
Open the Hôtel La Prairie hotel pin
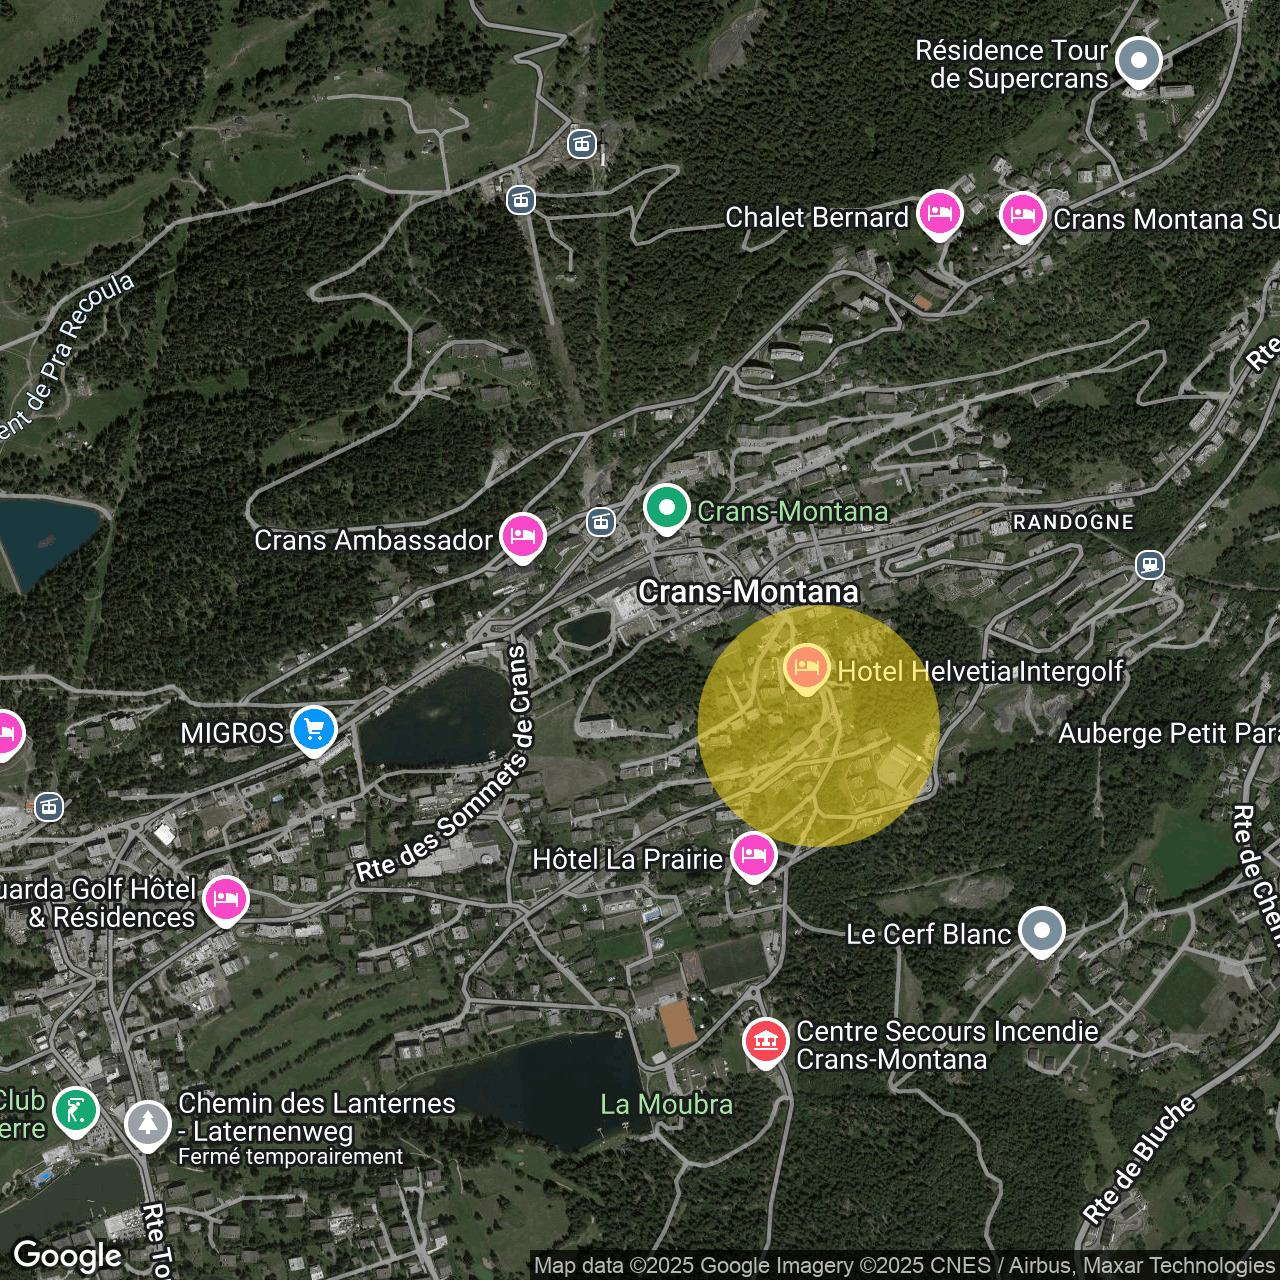754,856
